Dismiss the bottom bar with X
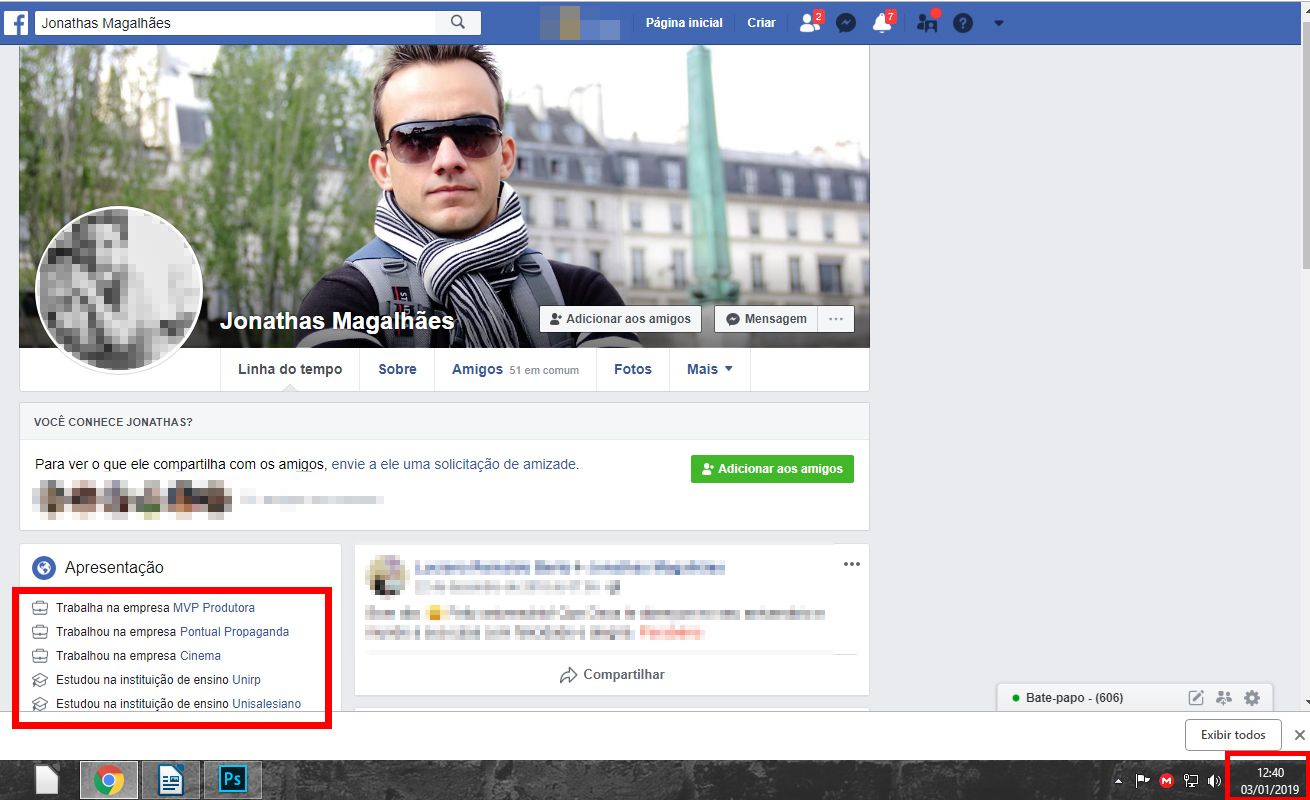Screen dimensions: 1310x800 point(1299,735)
